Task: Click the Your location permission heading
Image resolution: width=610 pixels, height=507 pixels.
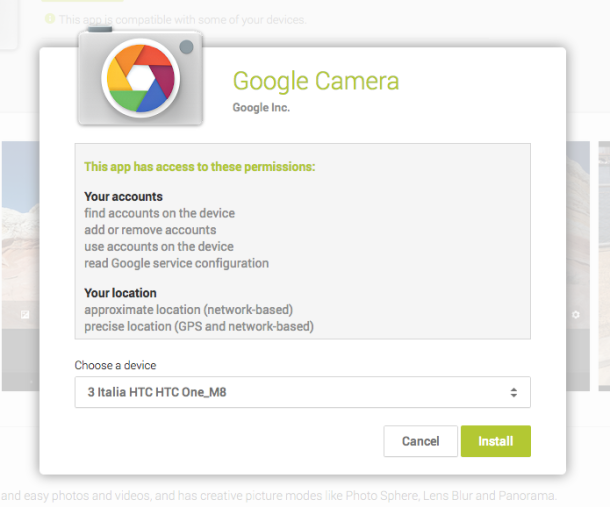Action: click(120, 293)
